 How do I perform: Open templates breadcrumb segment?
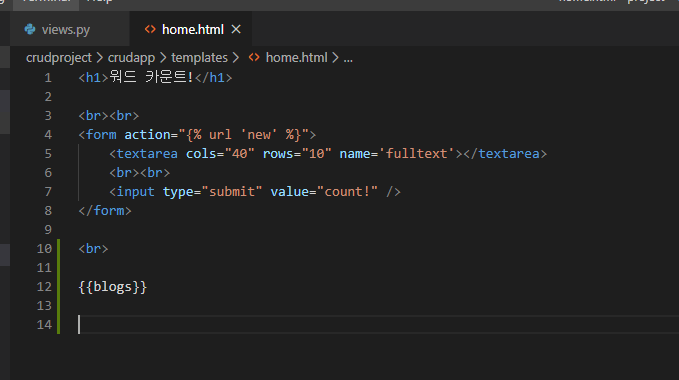(199, 58)
